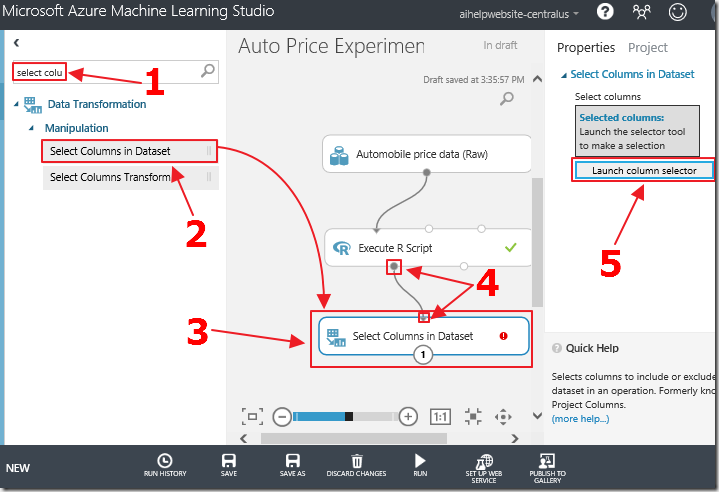
Task: Click the canvas search magnifier icon
Action: (x=507, y=98)
